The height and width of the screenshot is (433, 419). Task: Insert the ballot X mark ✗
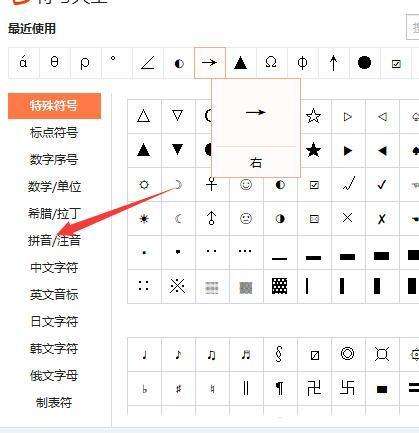(x=382, y=218)
